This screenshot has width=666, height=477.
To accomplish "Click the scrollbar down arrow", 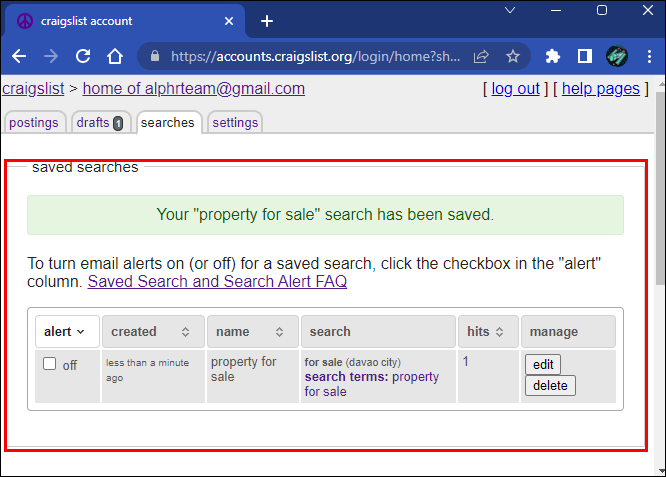I will click(x=660, y=471).
